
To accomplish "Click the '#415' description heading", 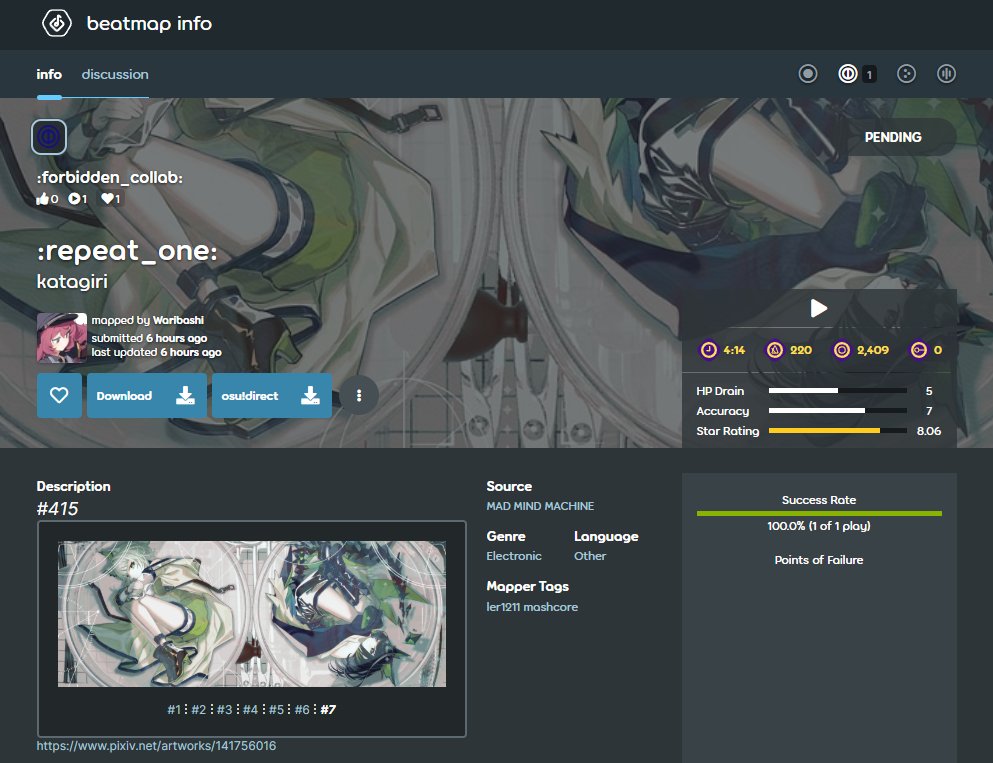I will click(x=57, y=508).
